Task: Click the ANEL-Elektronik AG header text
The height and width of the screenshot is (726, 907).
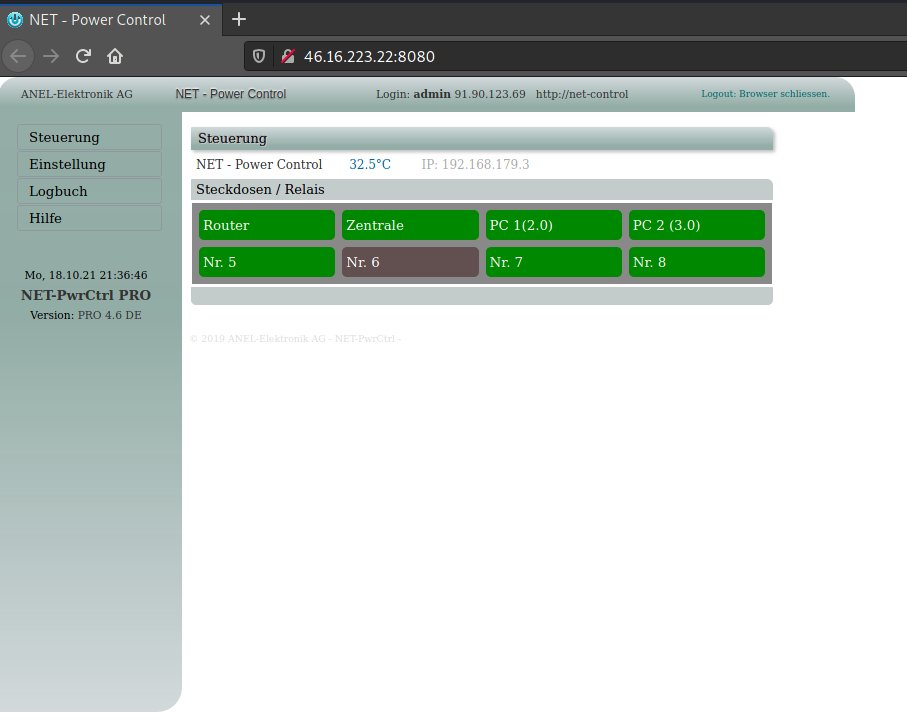Action: pyautogui.click(x=77, y=94)
